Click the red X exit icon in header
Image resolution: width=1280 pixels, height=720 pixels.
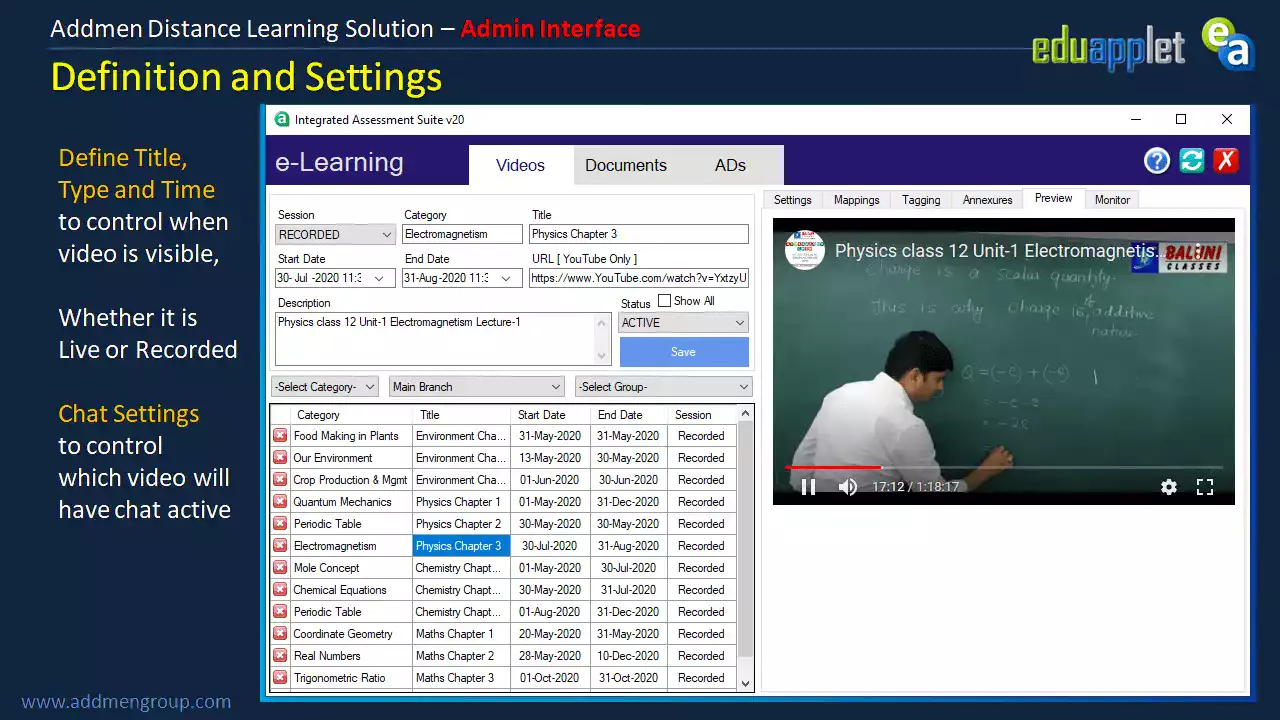[x=1226, y=161]
